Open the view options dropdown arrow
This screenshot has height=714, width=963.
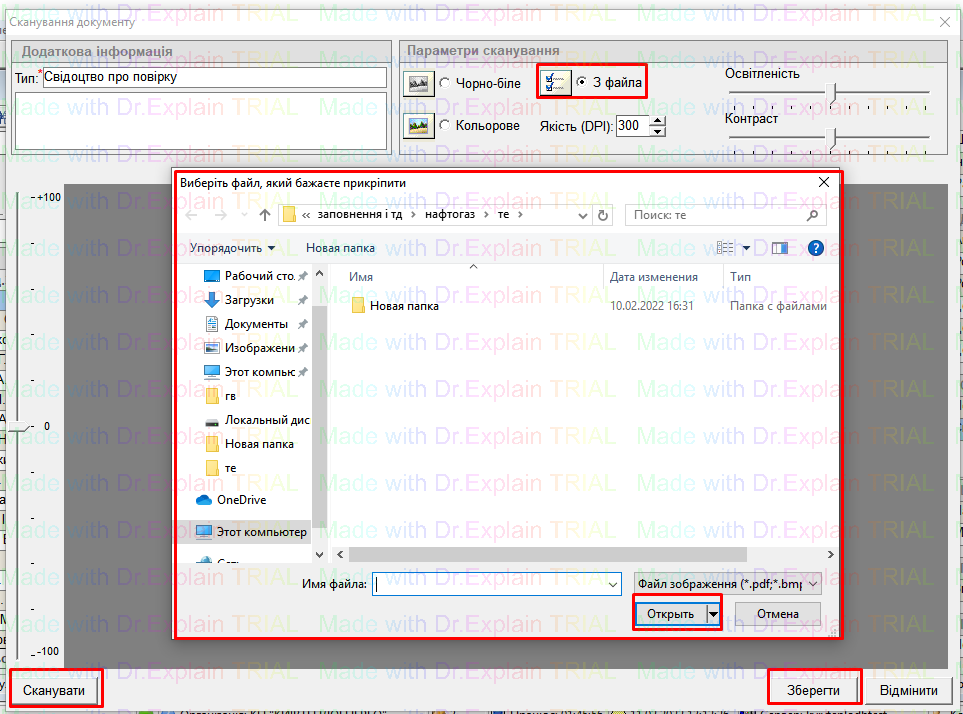(x=746, y=248)
